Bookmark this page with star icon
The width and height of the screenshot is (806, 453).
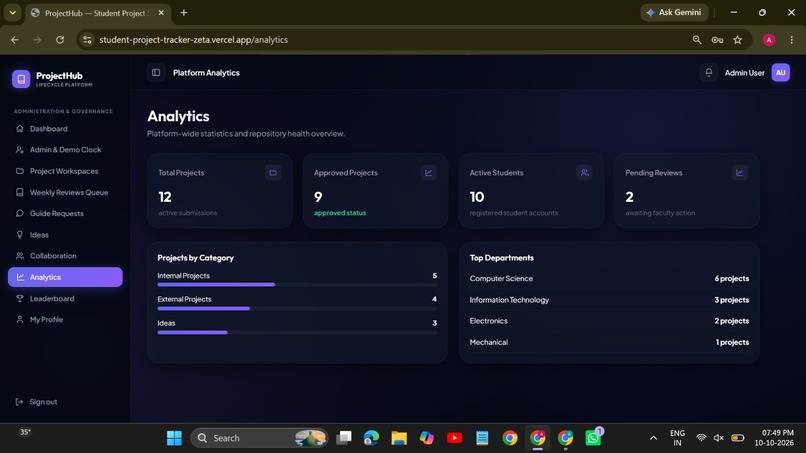(738, 40)
